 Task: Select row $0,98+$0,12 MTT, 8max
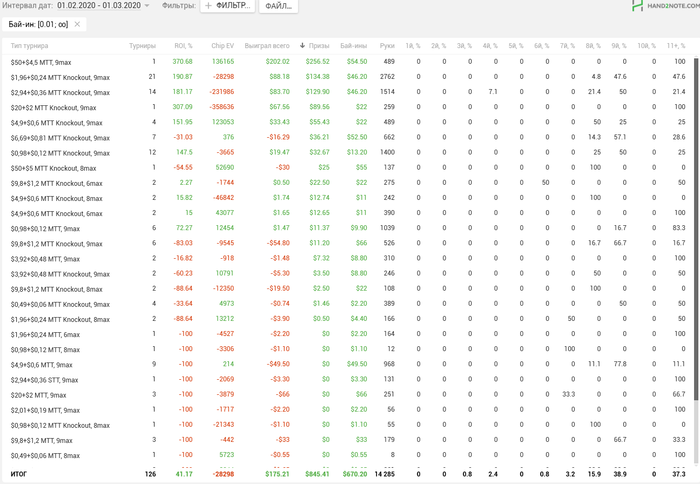348,350
